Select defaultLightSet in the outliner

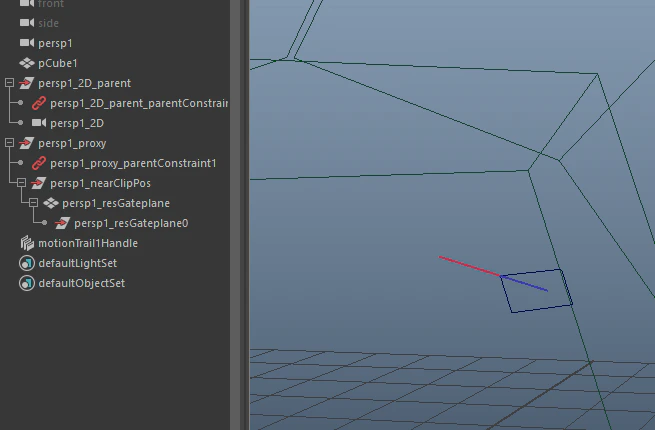click(x=78, y=263)
